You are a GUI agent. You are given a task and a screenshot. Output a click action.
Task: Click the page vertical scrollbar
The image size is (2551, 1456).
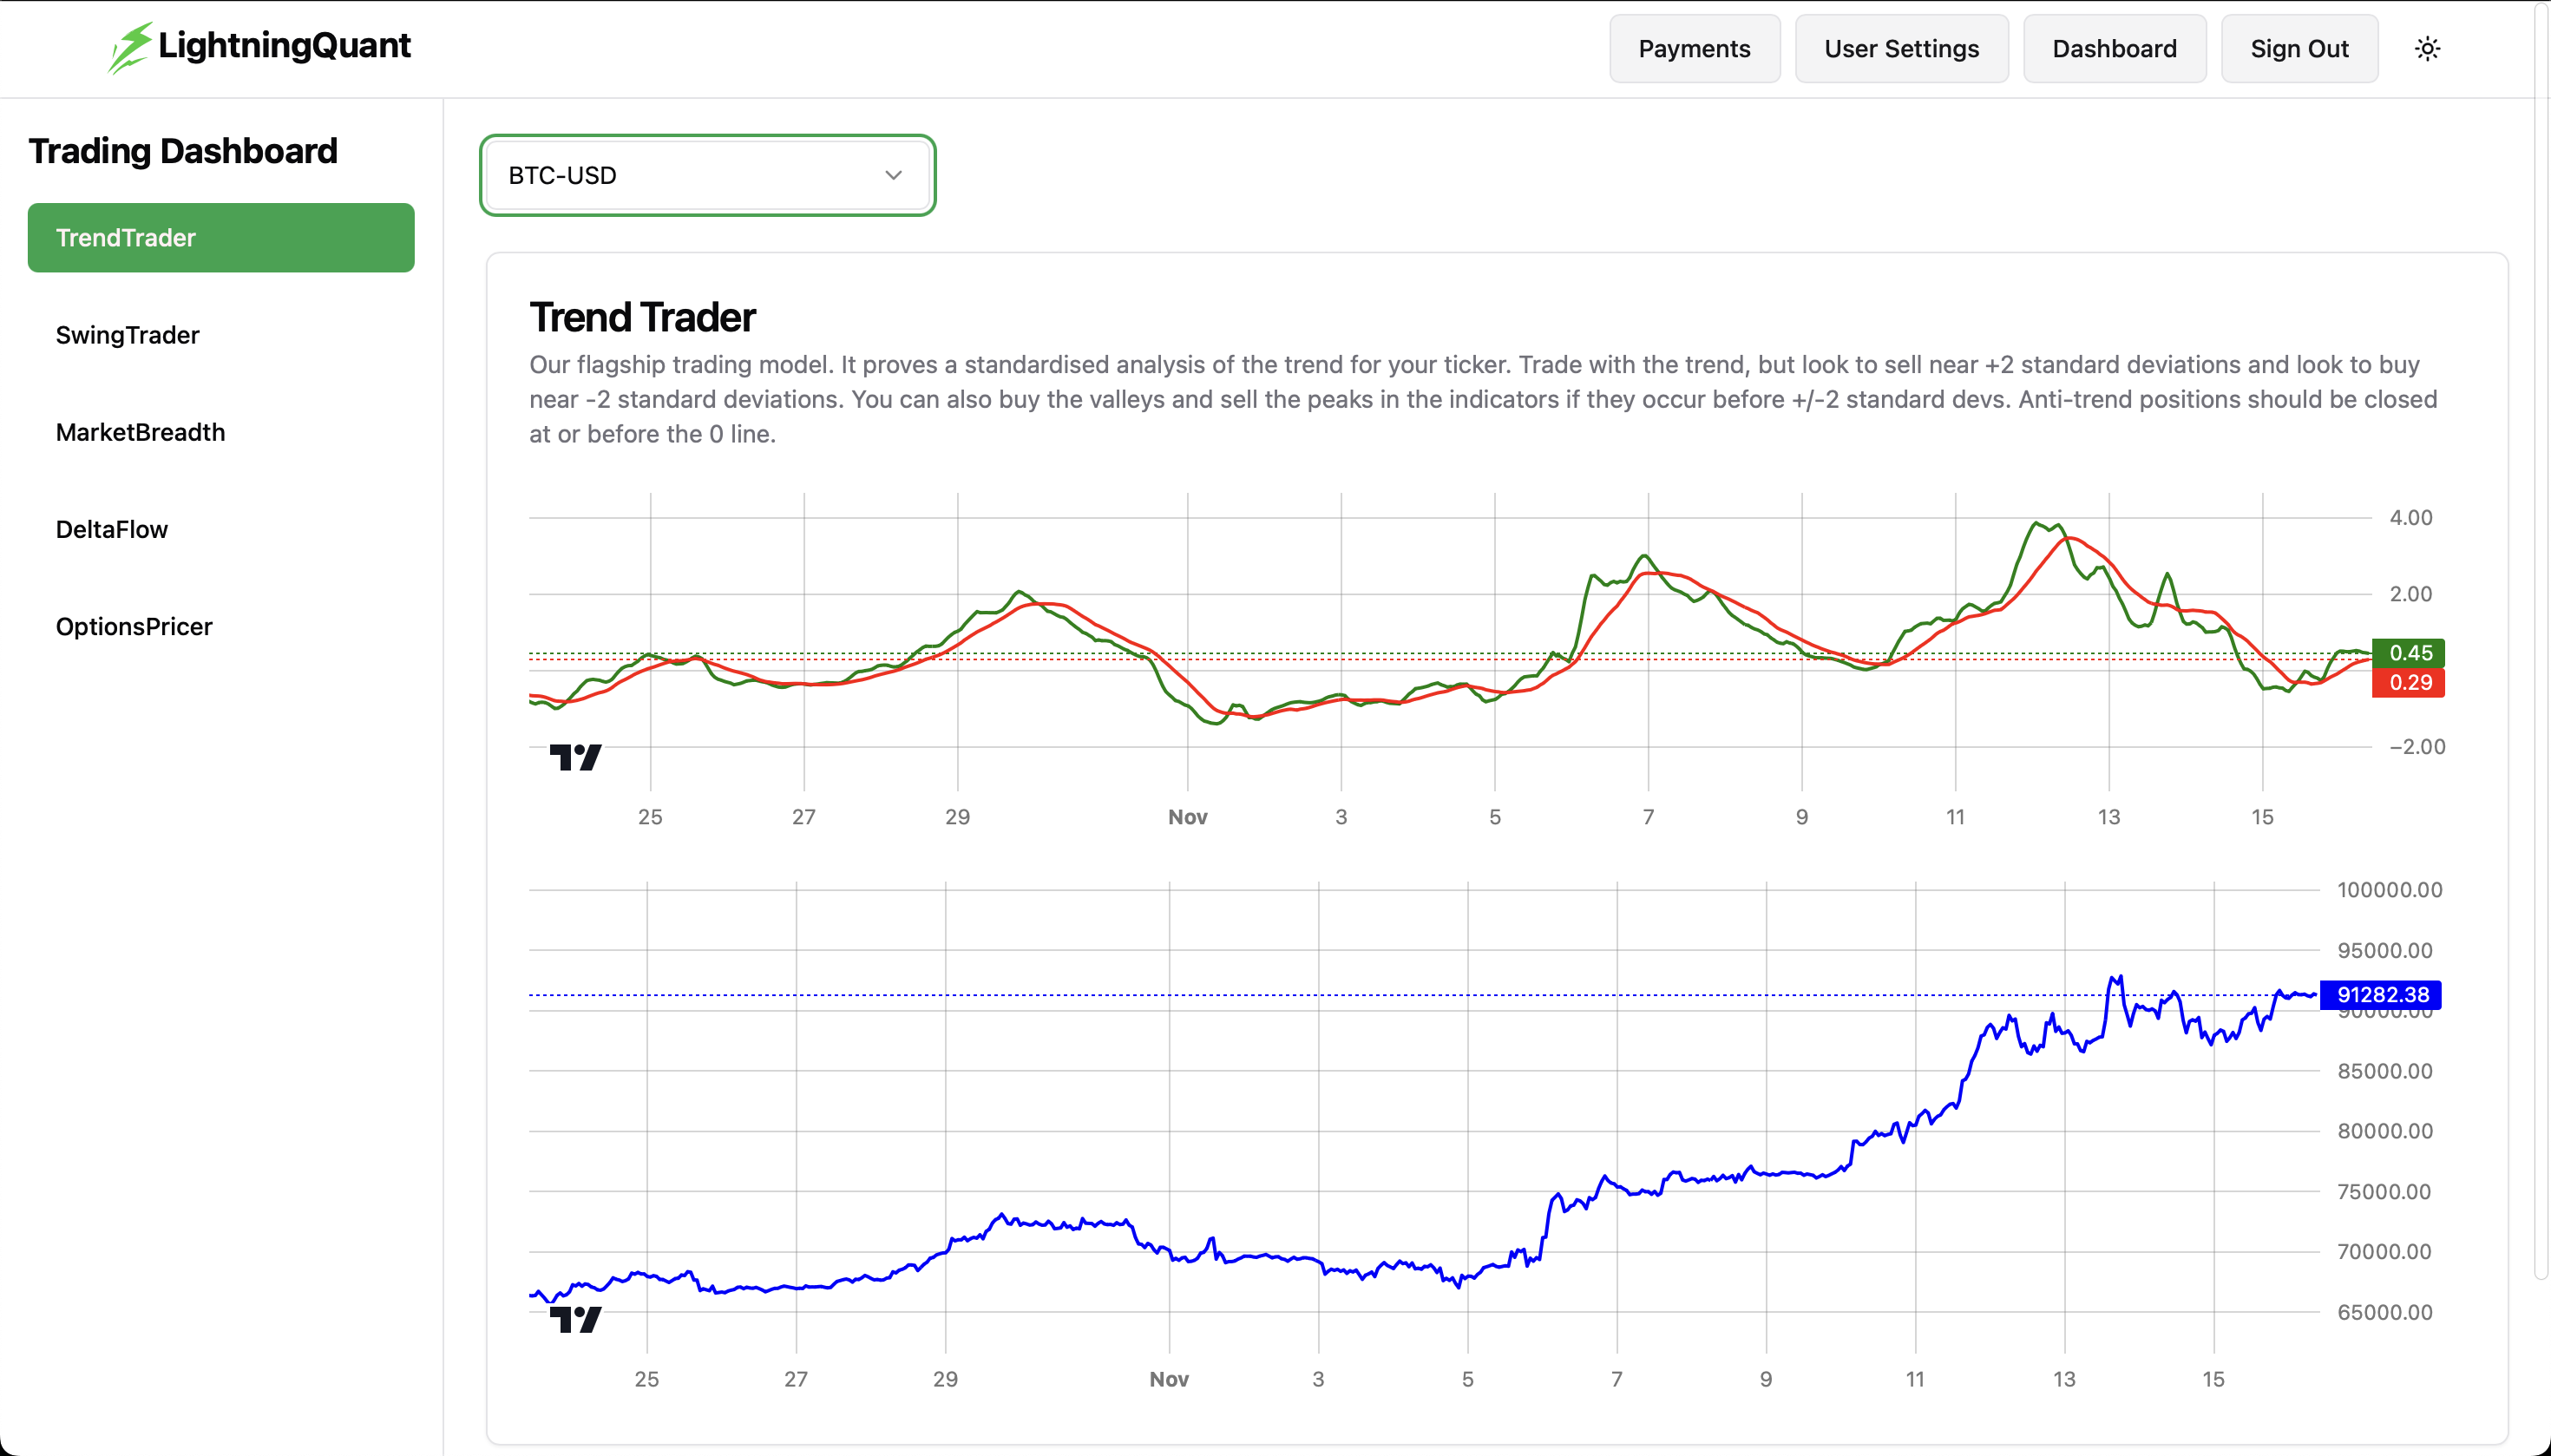point(2542,640)
